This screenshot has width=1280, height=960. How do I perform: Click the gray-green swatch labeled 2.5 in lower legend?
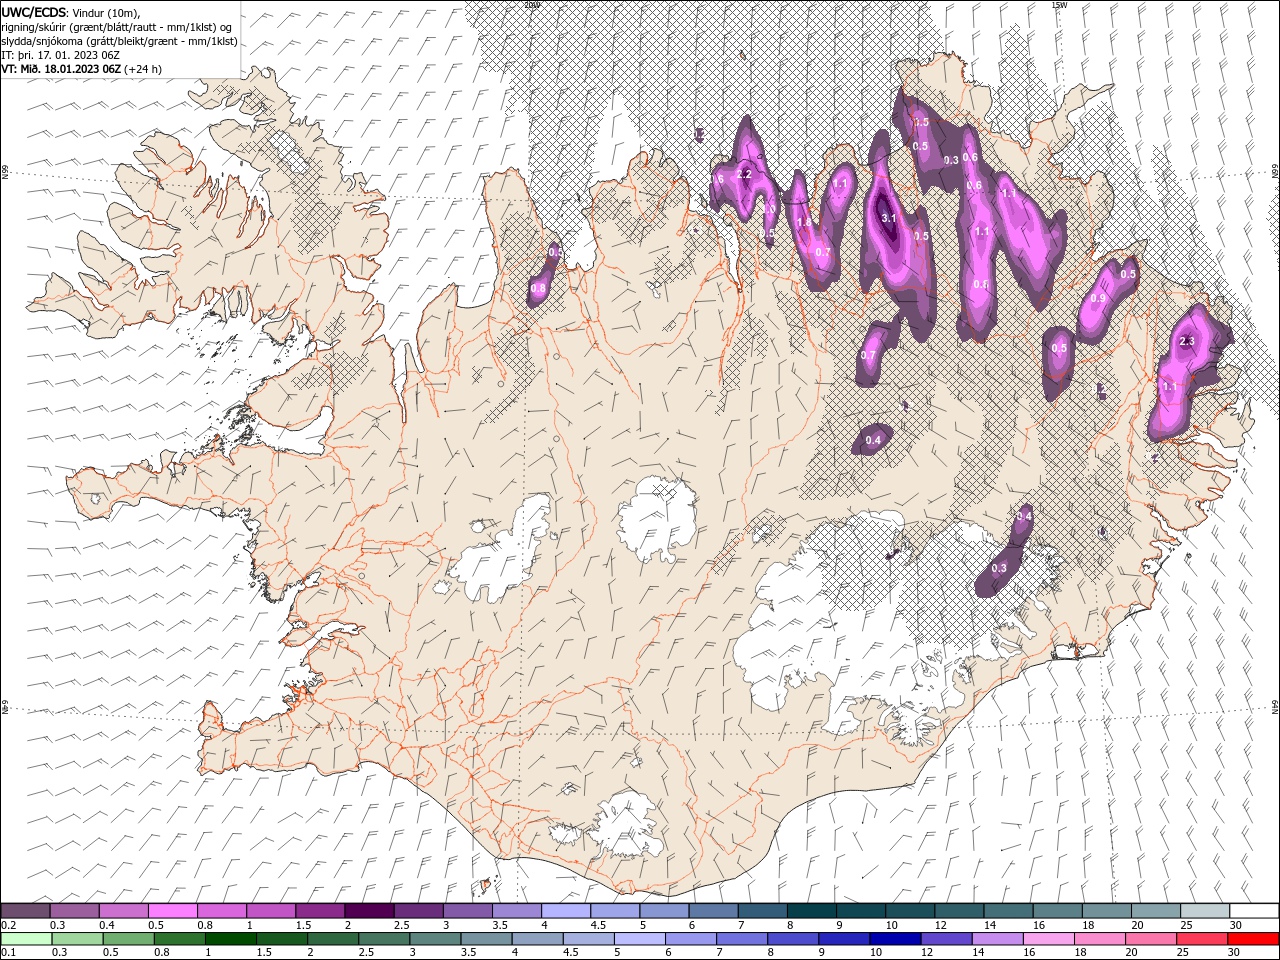(384, 939)
